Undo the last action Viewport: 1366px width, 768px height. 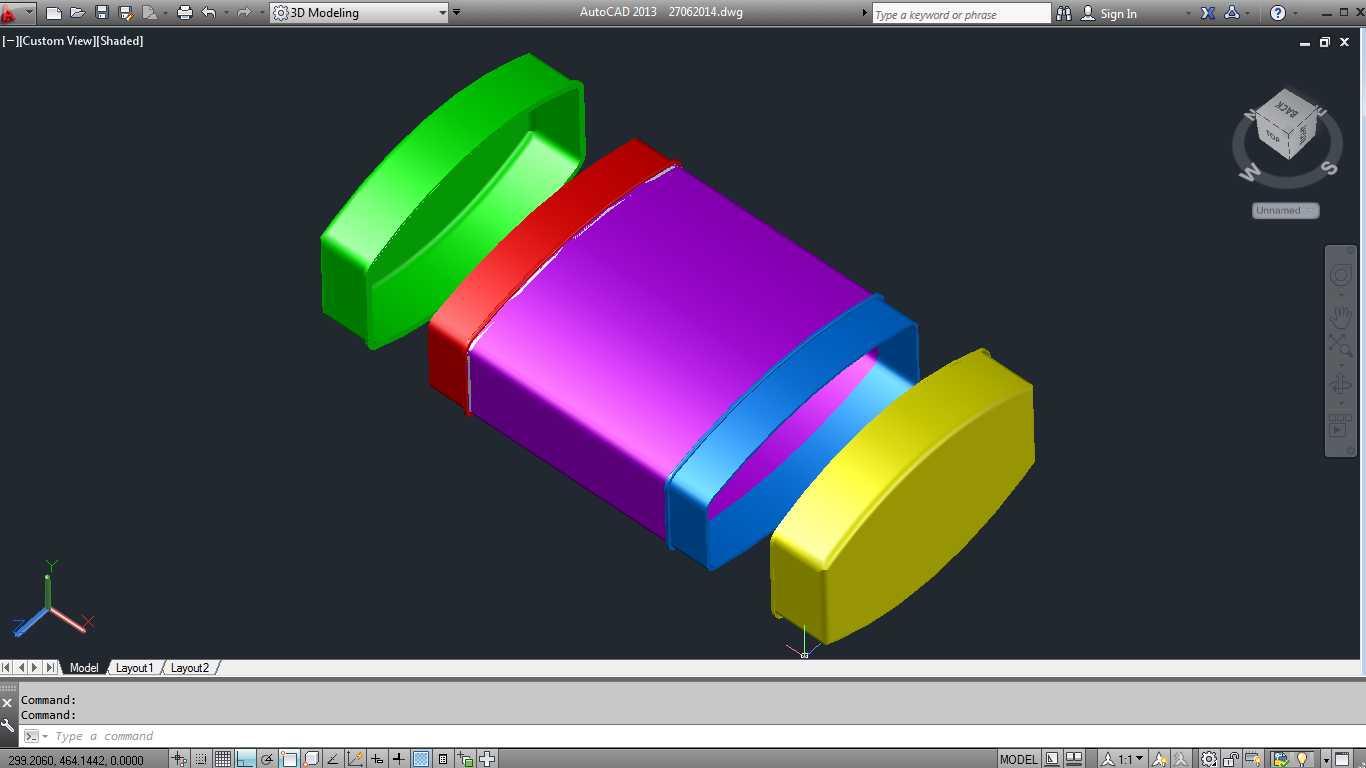coord(208,13)
